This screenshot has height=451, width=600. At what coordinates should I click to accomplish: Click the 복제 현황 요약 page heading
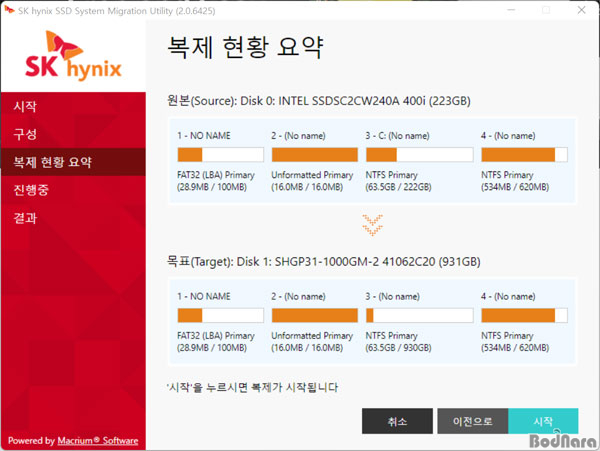tap(246, 47)
